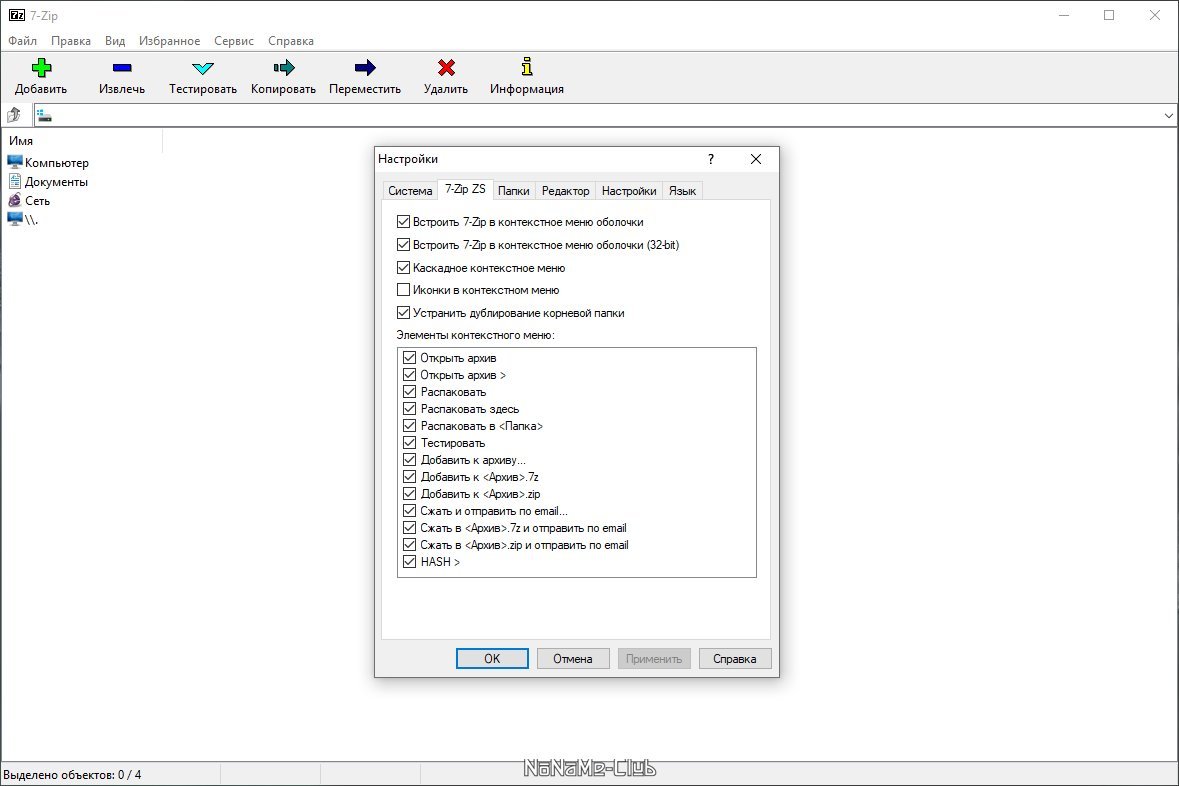Screen dimensions: 1179x786
Task: Uncheck Добавить к <Архив>.7z item
Action: point(410,476)
